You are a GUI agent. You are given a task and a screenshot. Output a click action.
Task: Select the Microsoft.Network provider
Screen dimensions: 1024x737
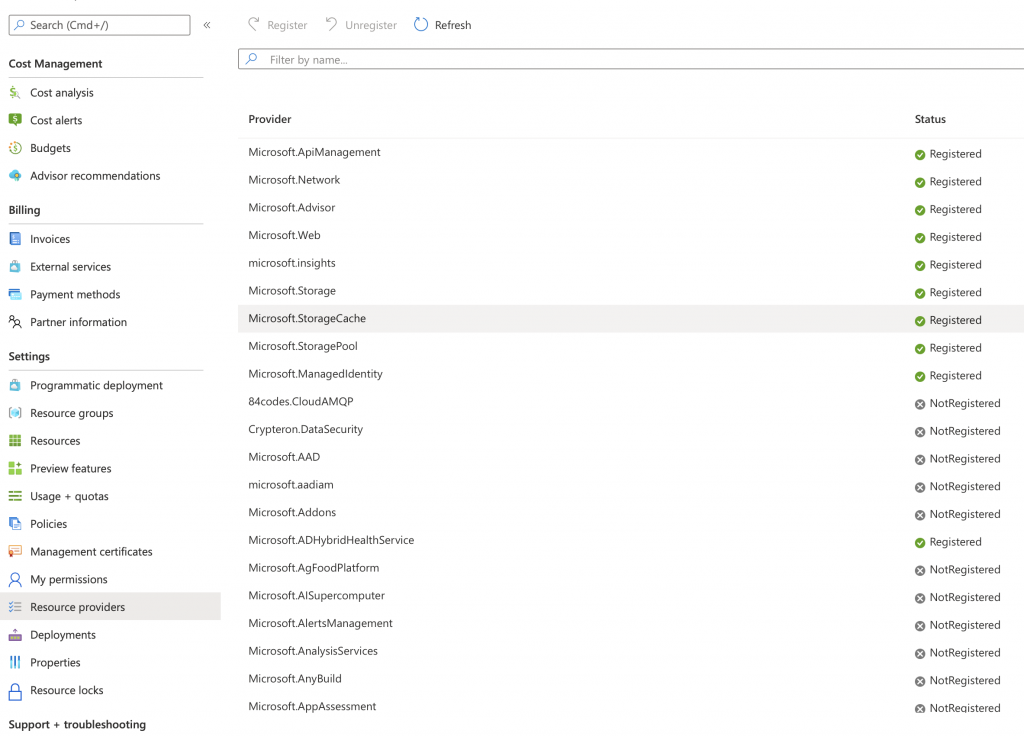pyautogui.click(x=294, y=180)
